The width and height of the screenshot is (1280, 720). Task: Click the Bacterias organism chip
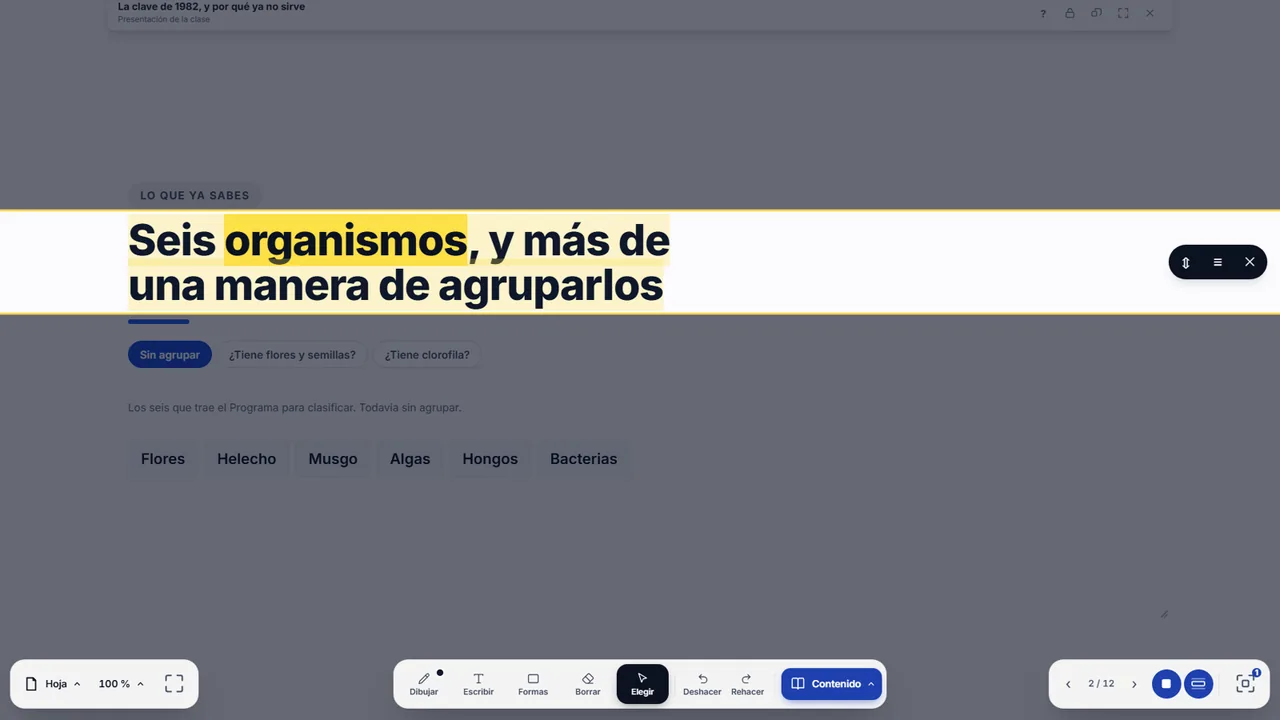pyautogui.click(x=584, y=459)
